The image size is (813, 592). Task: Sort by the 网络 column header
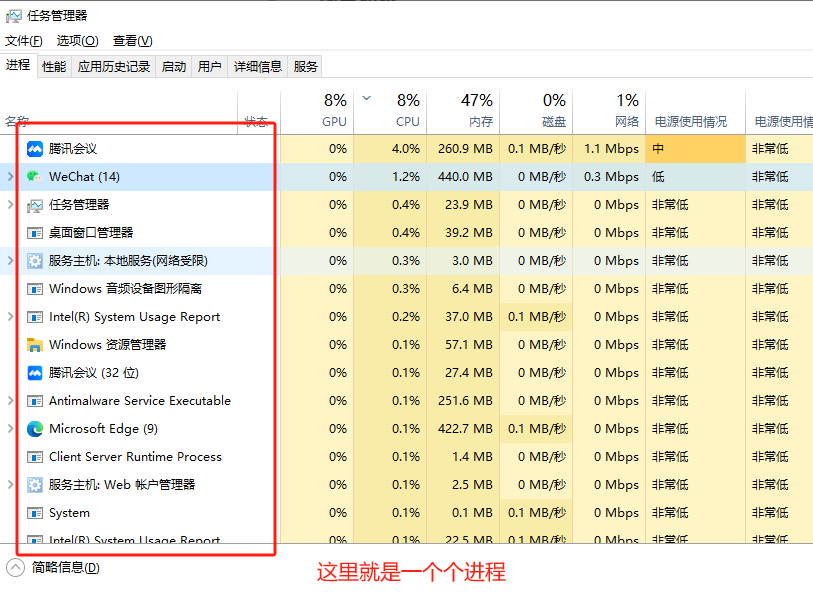pyautogui.click(x=609, y=112)
